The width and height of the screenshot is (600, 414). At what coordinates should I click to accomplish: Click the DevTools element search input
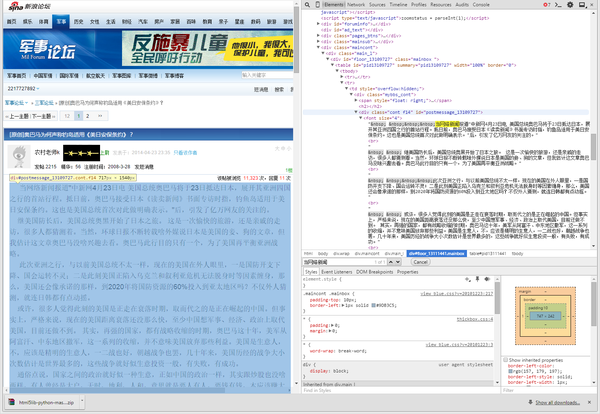(x=338, y=262)
